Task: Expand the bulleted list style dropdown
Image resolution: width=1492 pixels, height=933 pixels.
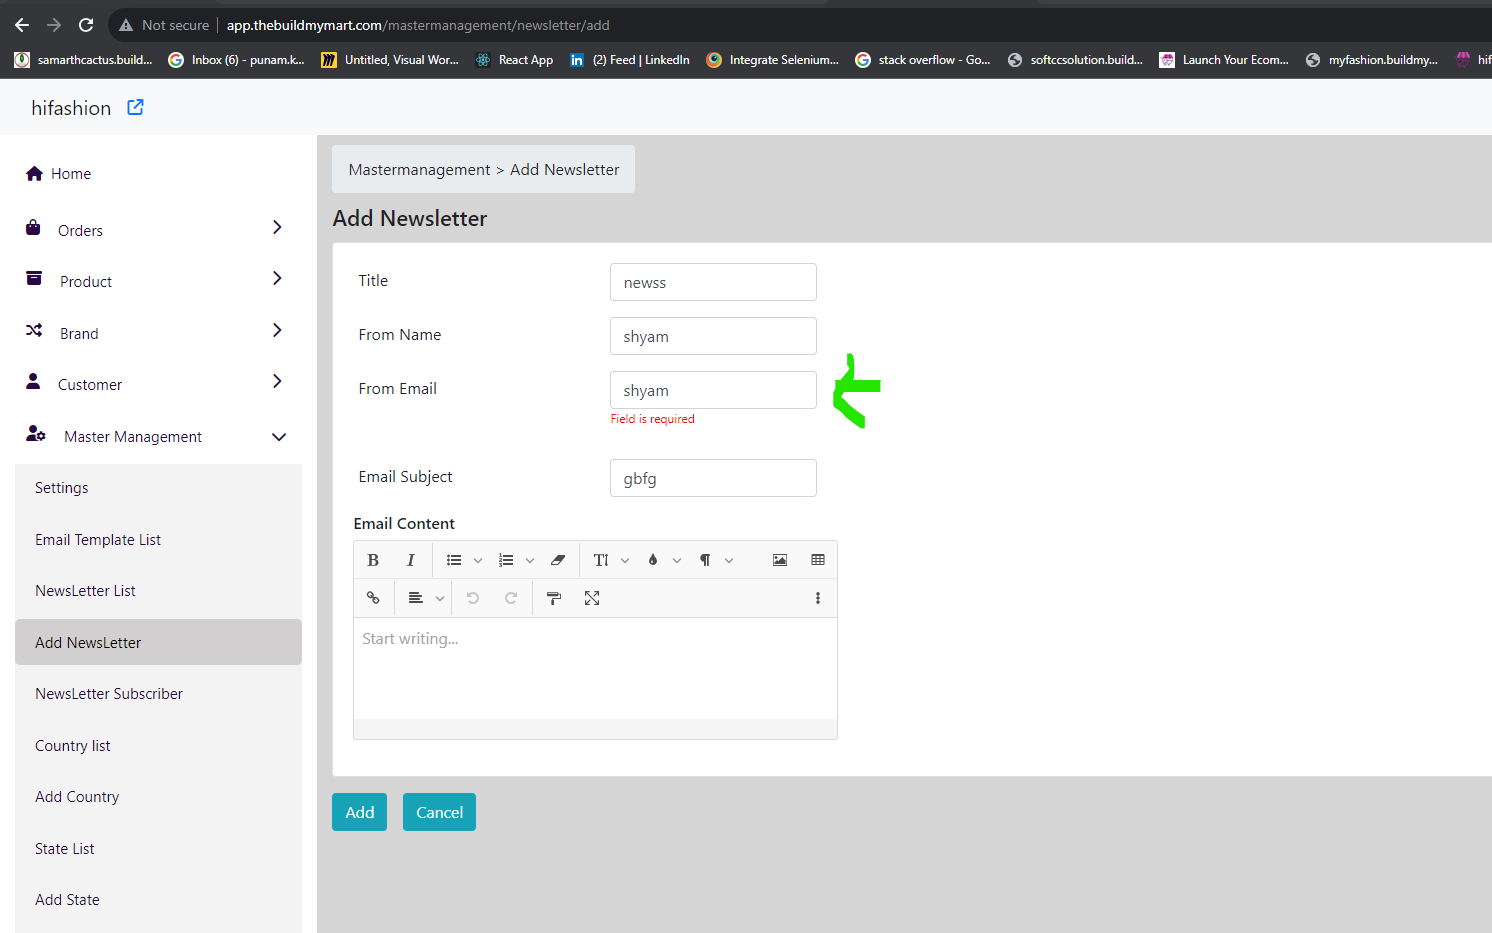Action: (478, 560)
